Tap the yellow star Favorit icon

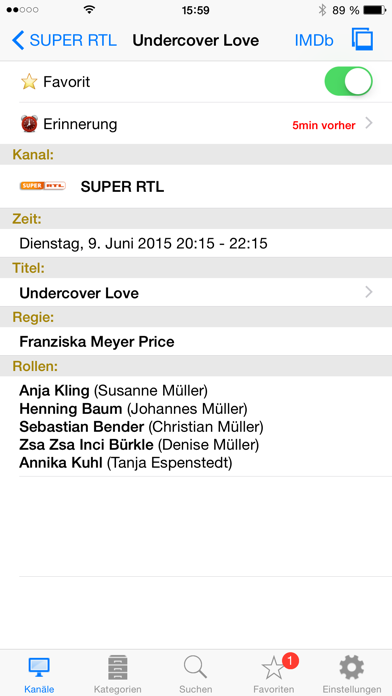coord(29,82)
